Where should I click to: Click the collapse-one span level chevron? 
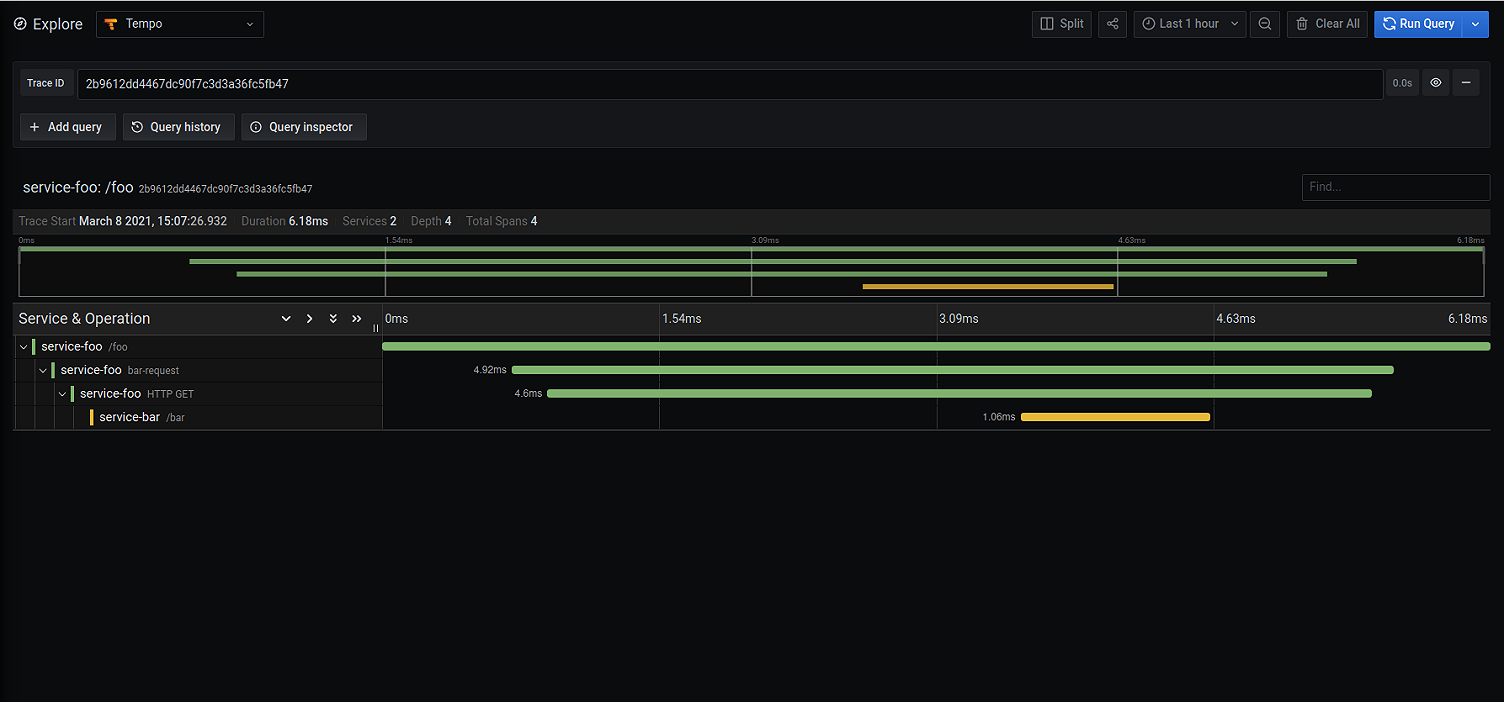click(x=286, y=318)
